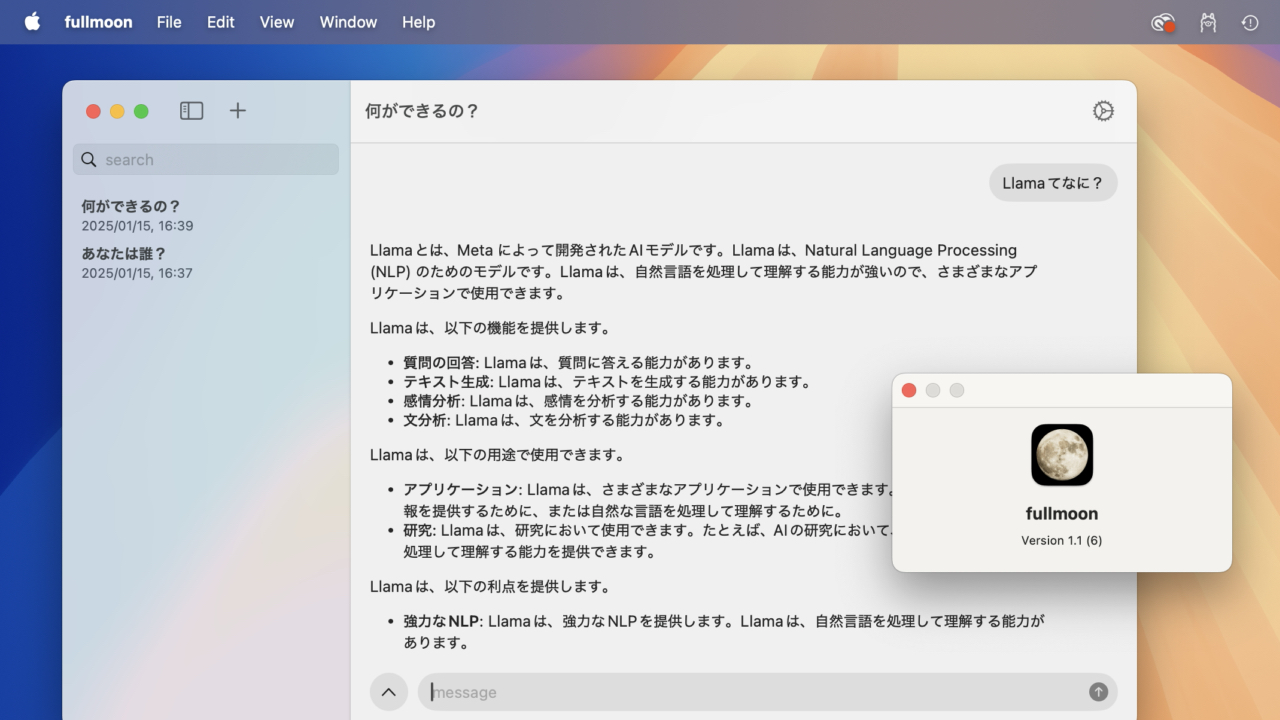The image size is (1280, 720).
Task: Click the '感情分析' bullet line
Action: pyautogui.click(x=578, y=401)
